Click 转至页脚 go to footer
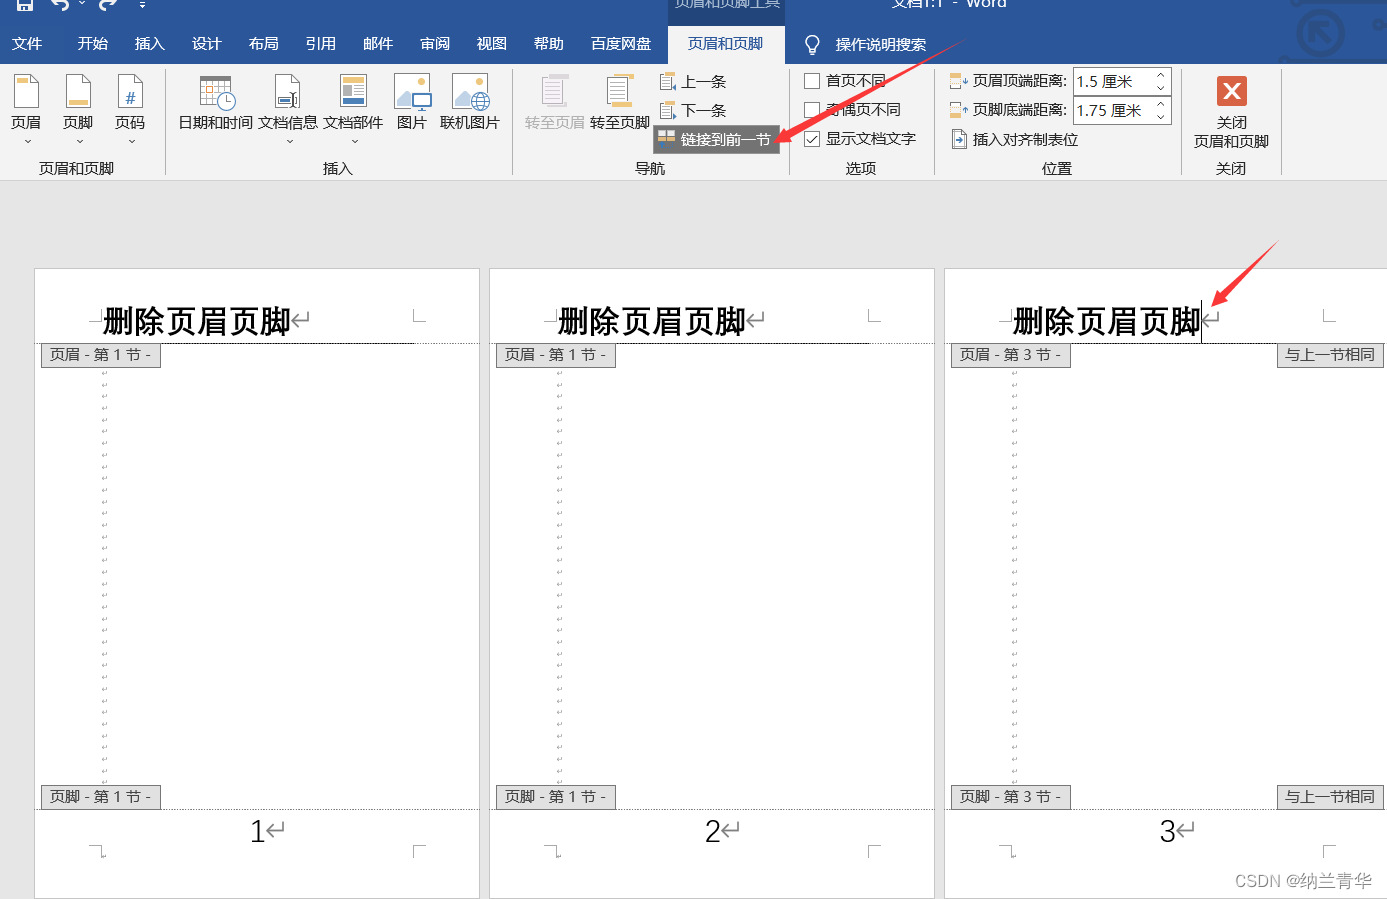Image resolution: width=1387 pixels, height=899 pixels. (620, 103)
